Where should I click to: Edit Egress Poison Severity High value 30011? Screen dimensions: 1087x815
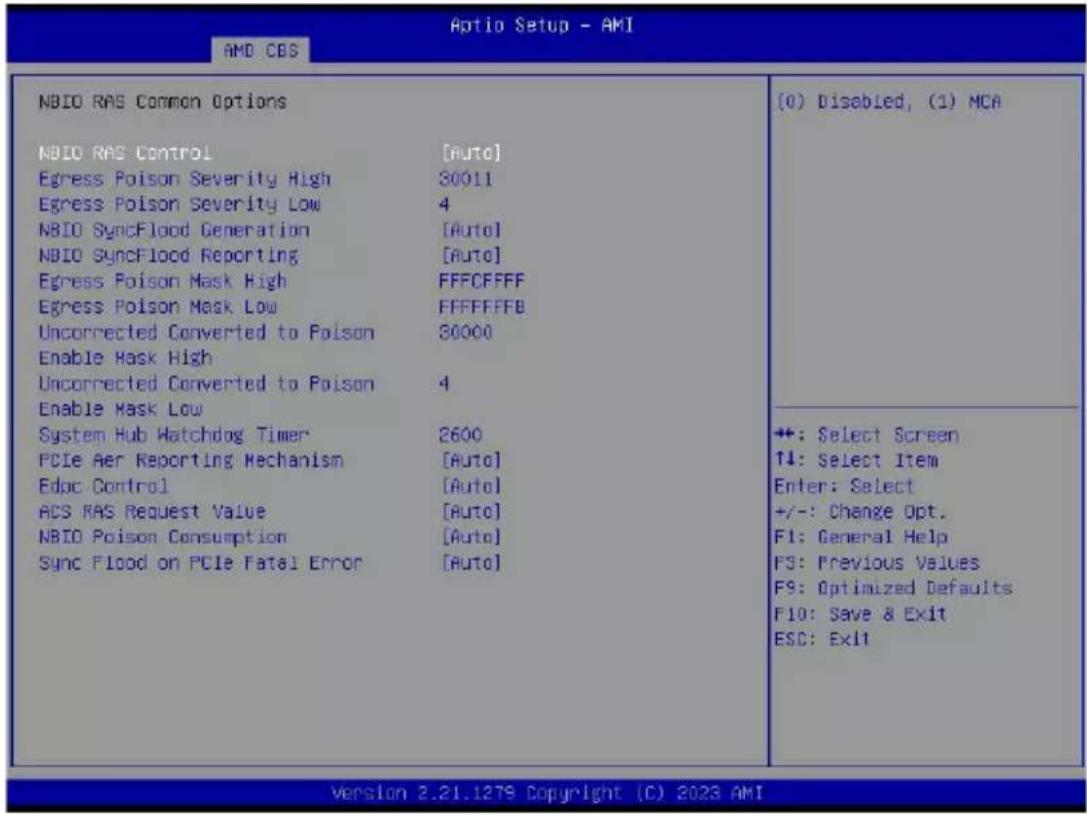click(x=465, y=179)
